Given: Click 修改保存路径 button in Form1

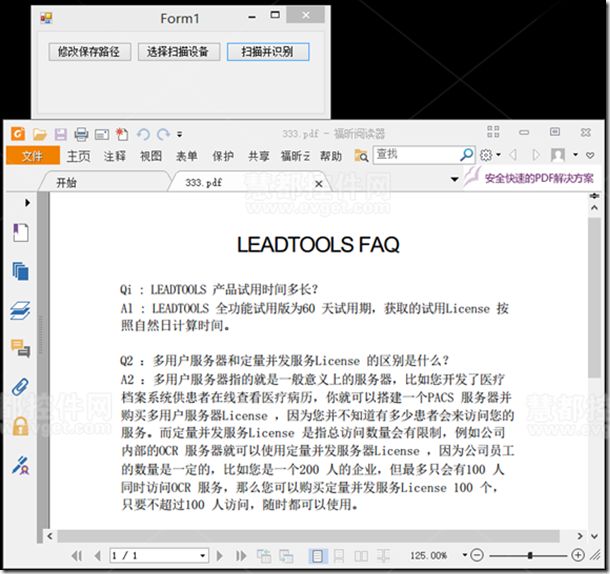Looking at the screenshot, I should pos(89,52).
